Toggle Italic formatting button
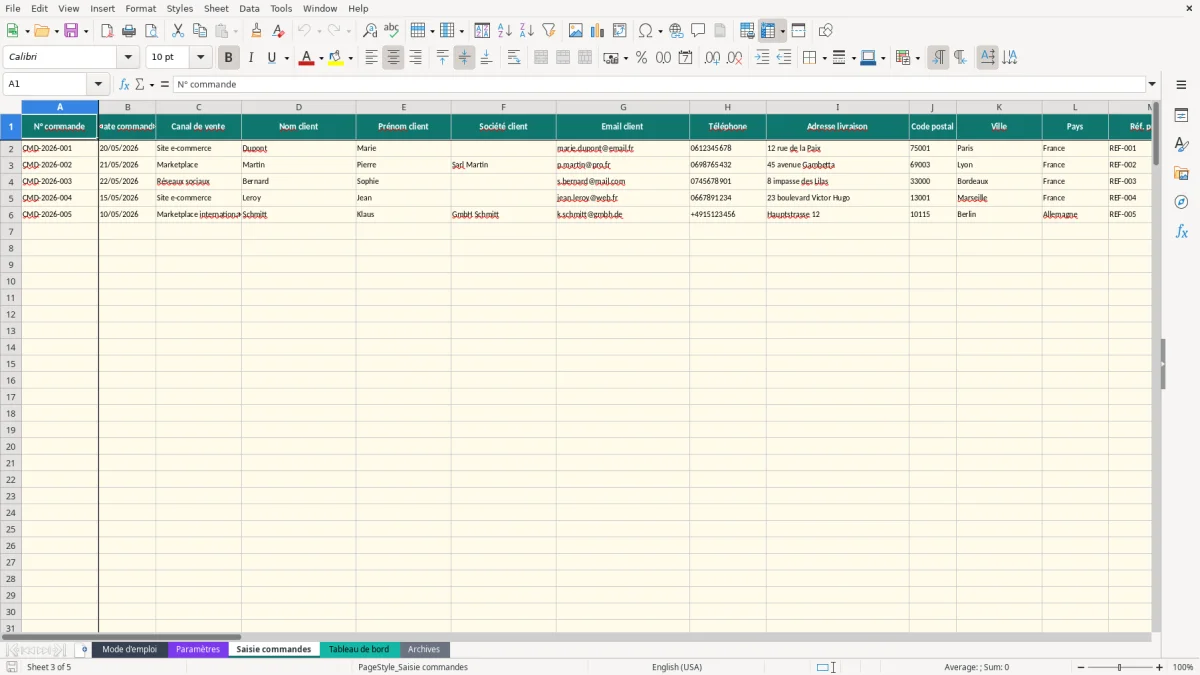This screenshot has width=1200, height=675. [x=251, y=58]
